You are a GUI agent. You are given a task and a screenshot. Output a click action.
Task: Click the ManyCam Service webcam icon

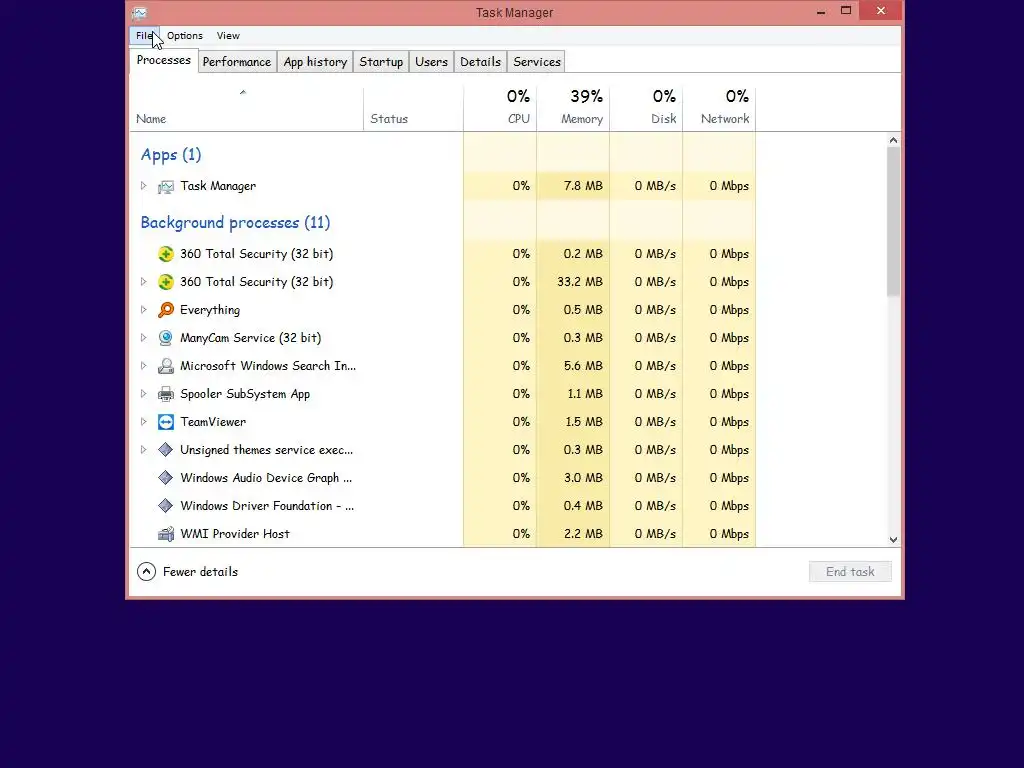(166, 338)
